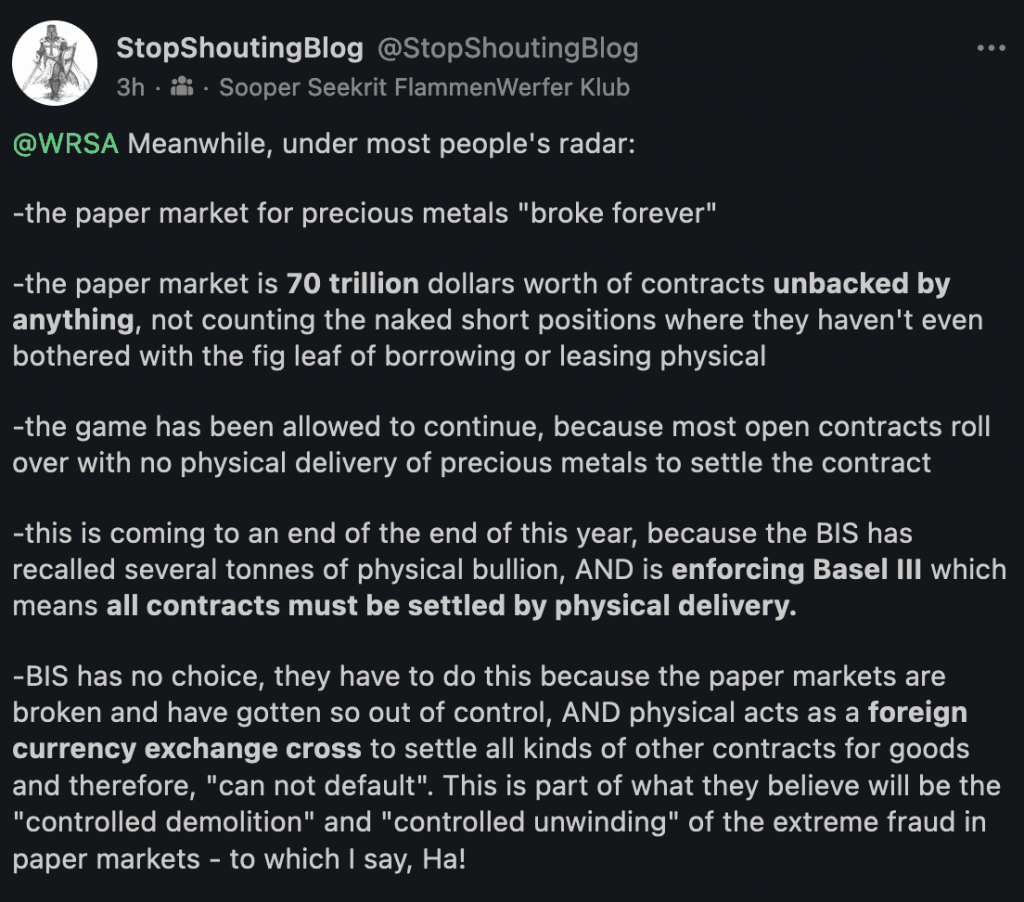Screen dimensions: 1024x902
Task: Click bold "currency exchange cross" phrase
Action: tap(187, 749)
